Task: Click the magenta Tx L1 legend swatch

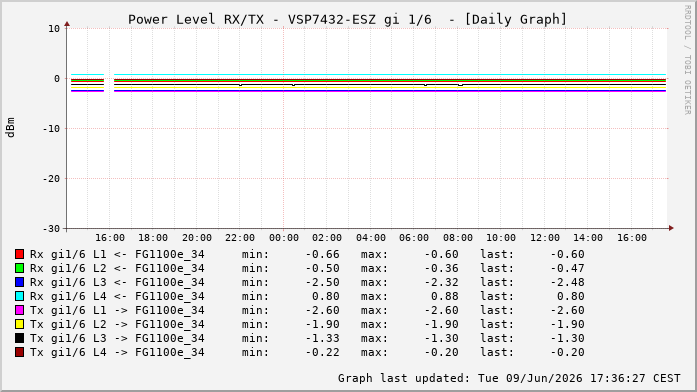Action: click(x=19, y=310)
